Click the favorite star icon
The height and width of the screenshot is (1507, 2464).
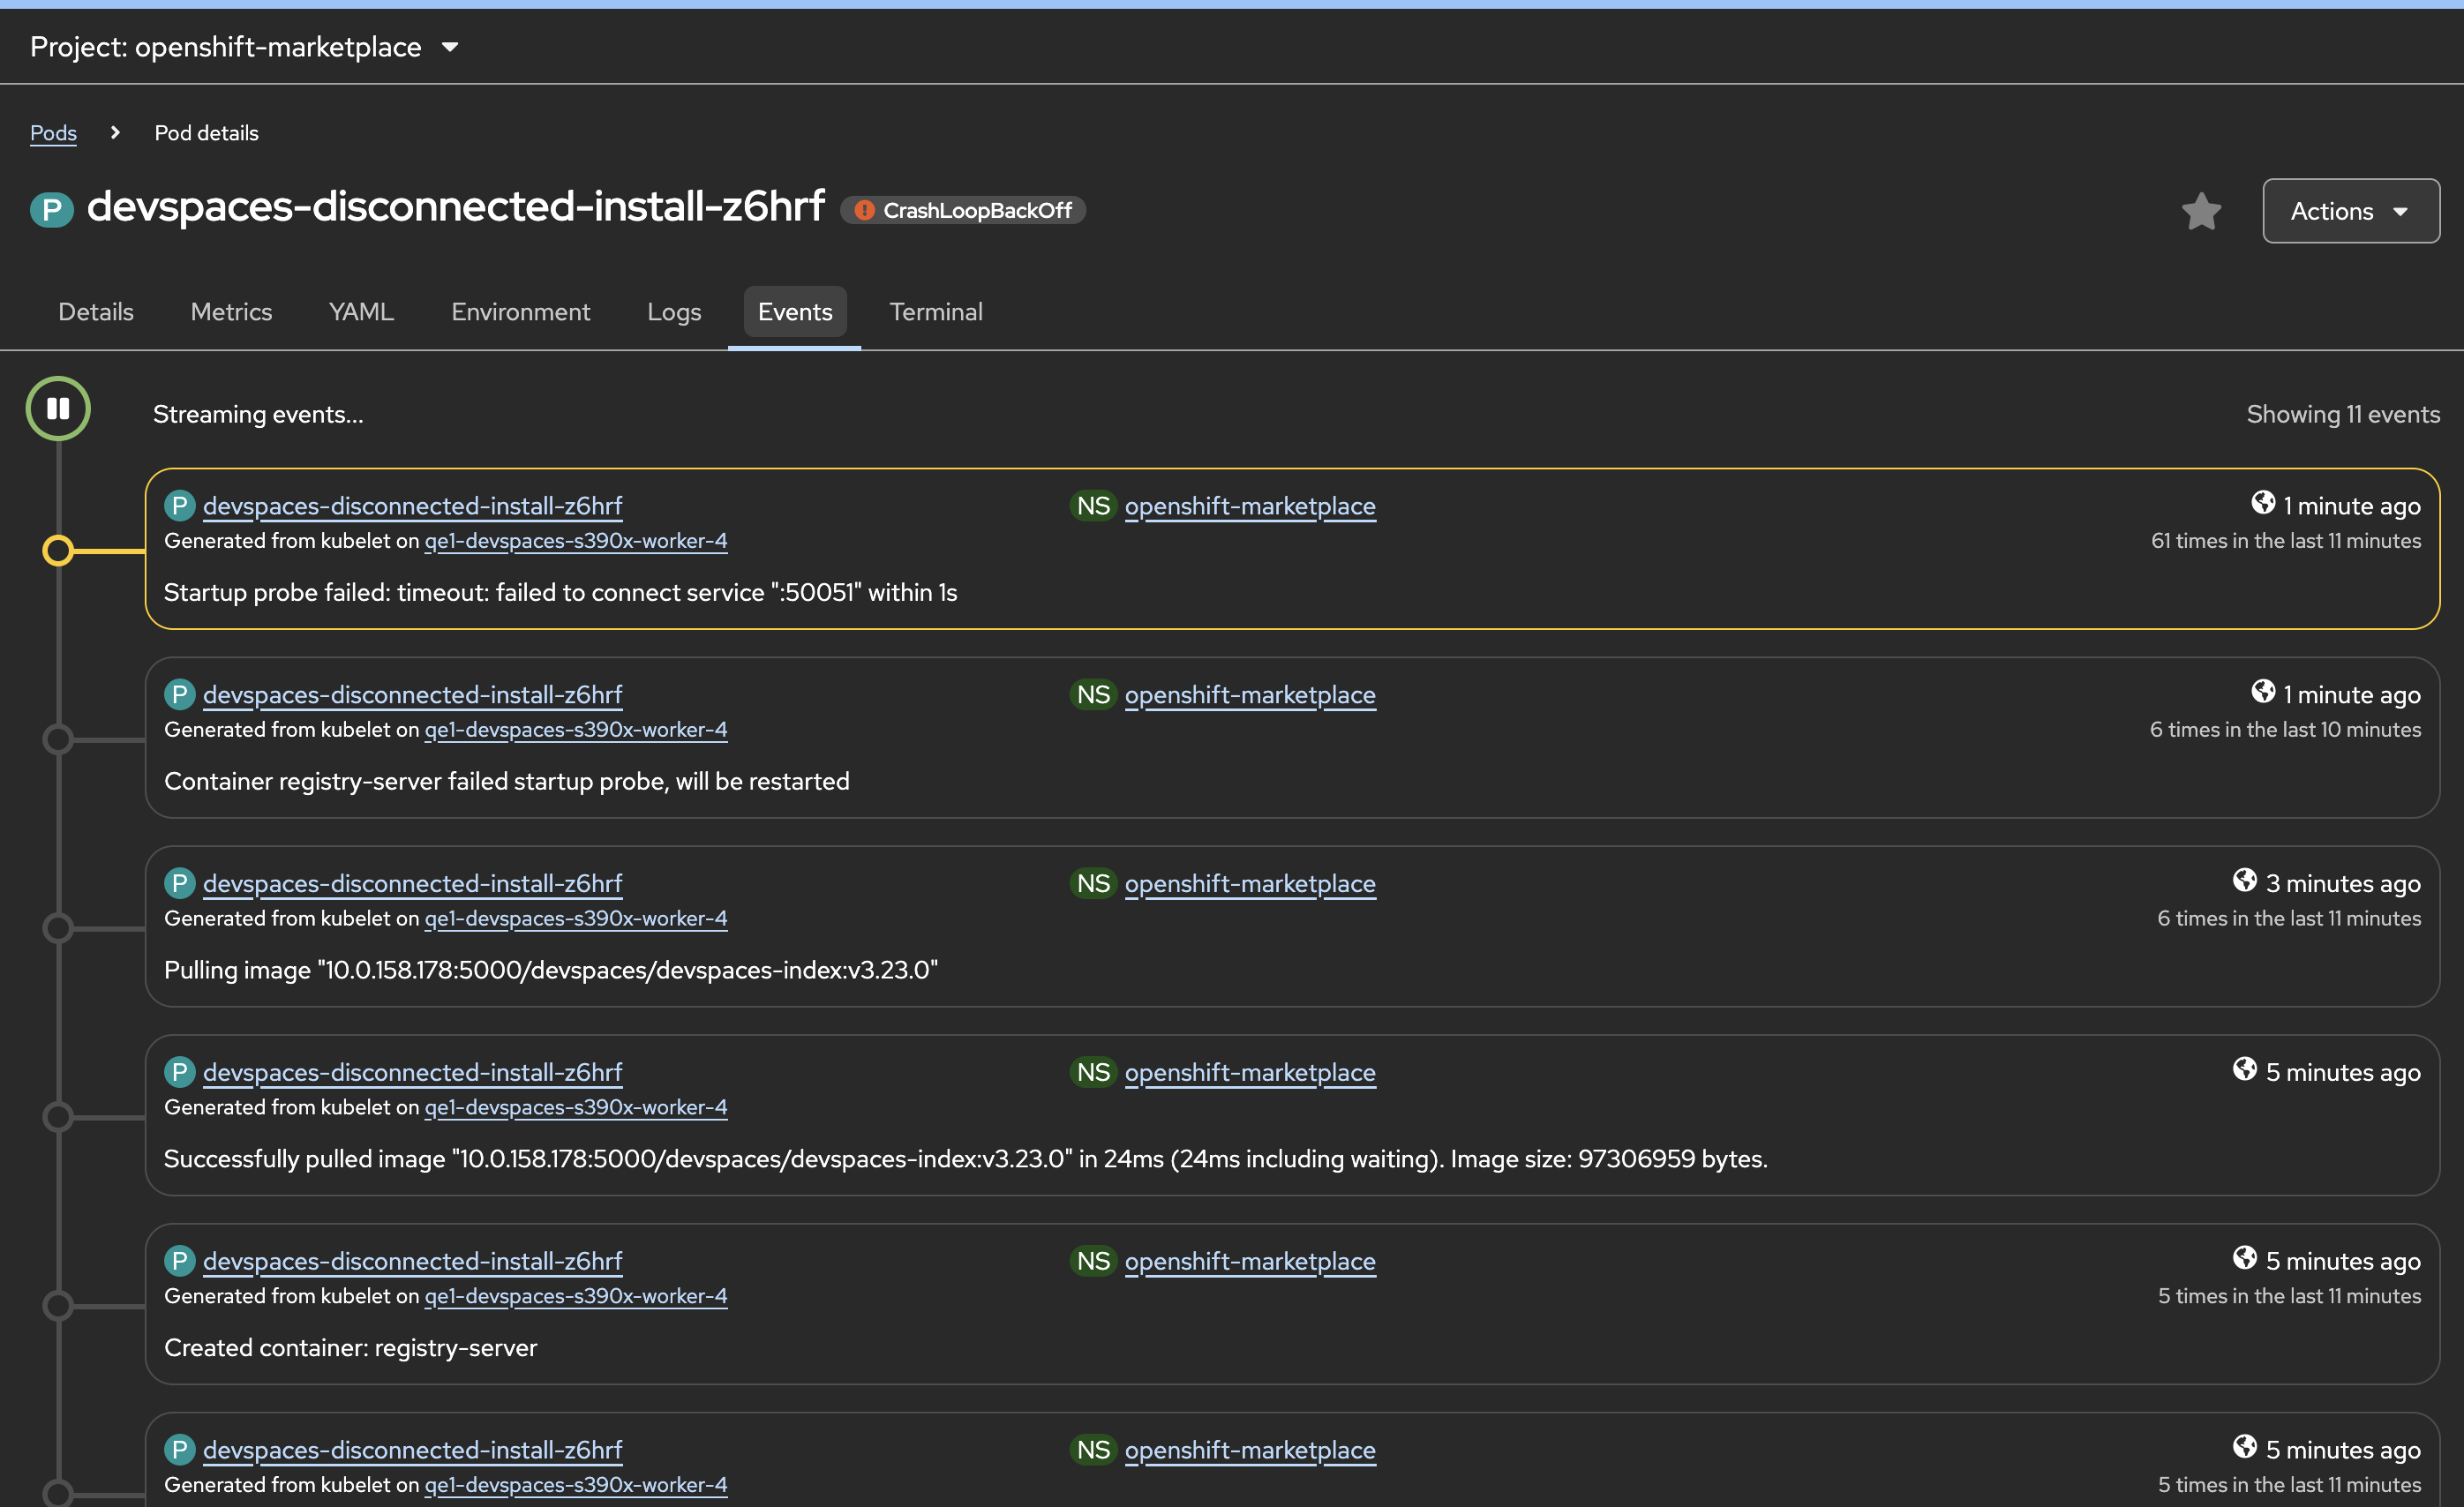[2201, 211]
